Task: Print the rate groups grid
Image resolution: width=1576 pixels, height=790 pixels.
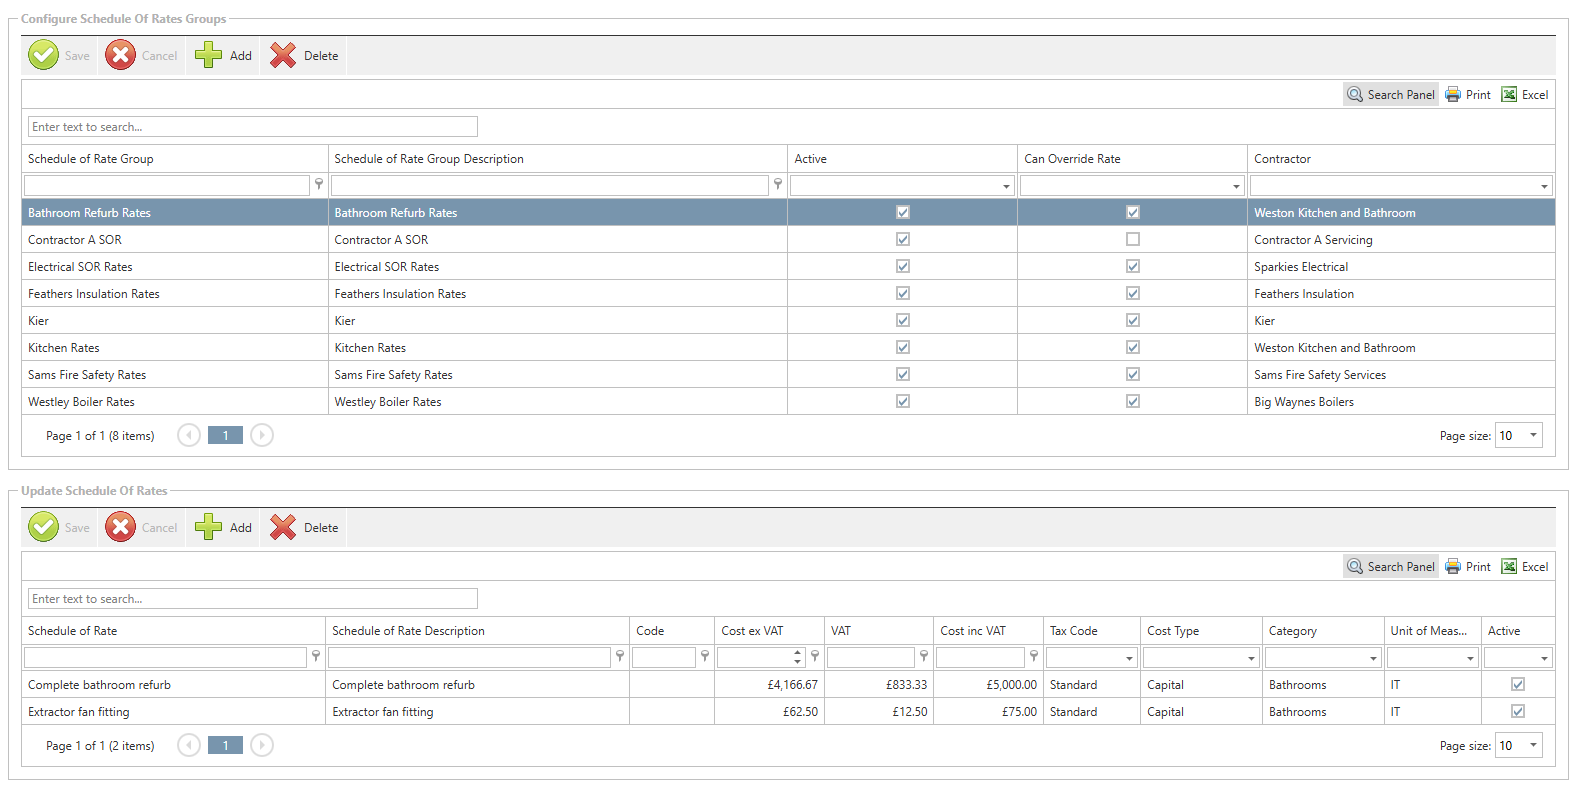Action: 1467,95
